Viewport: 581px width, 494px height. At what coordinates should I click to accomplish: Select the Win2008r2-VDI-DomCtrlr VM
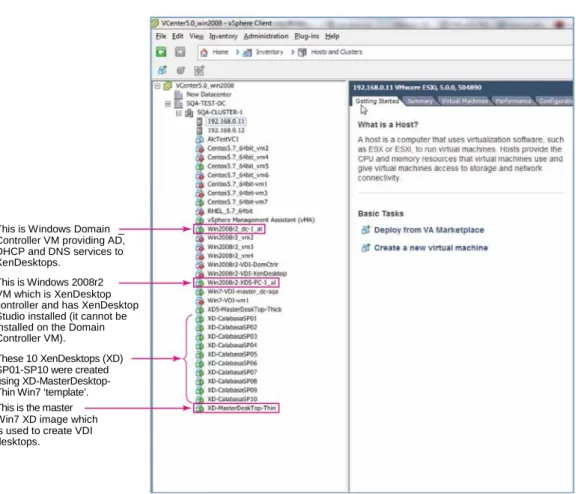[x=243, y=265]
